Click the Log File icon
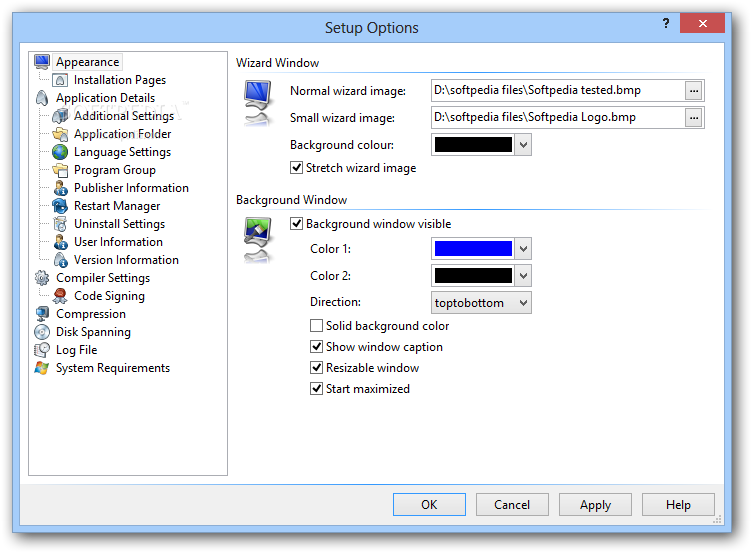 42,350
